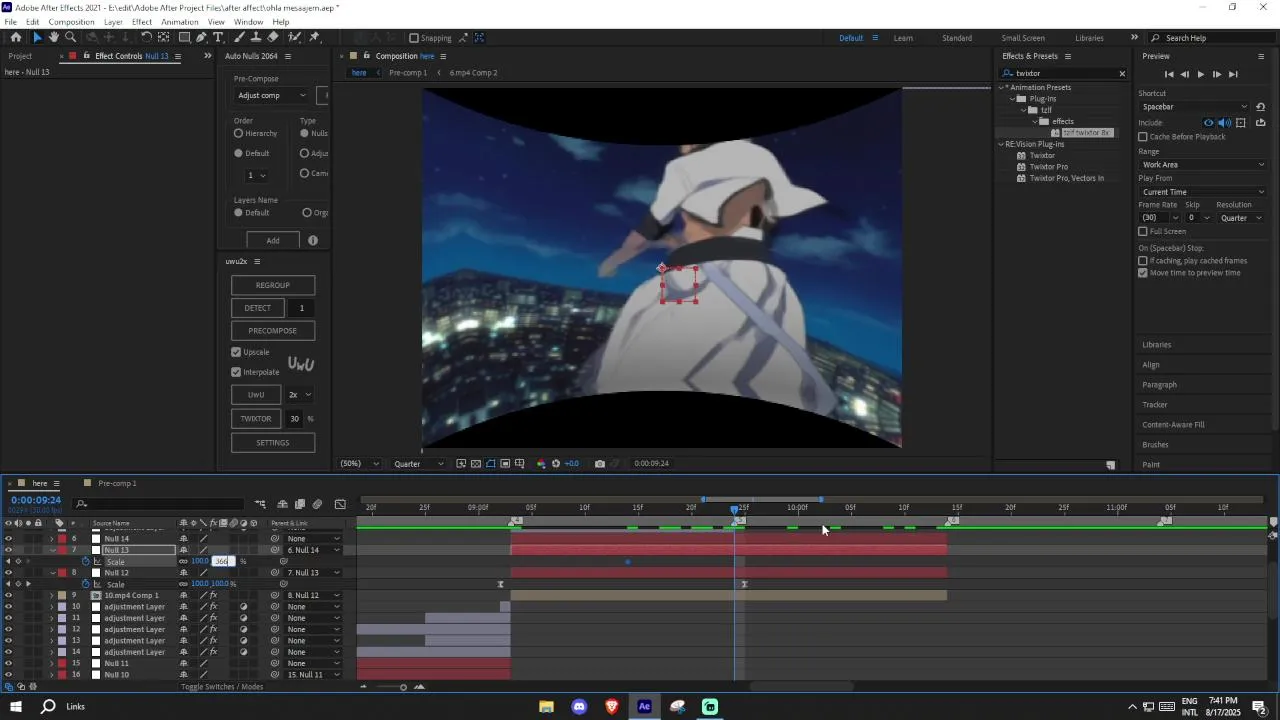Open Brave browser from taskbar
Viewport: 1280px width, 720px height.
pyautogui.click(x=612, y=707)
